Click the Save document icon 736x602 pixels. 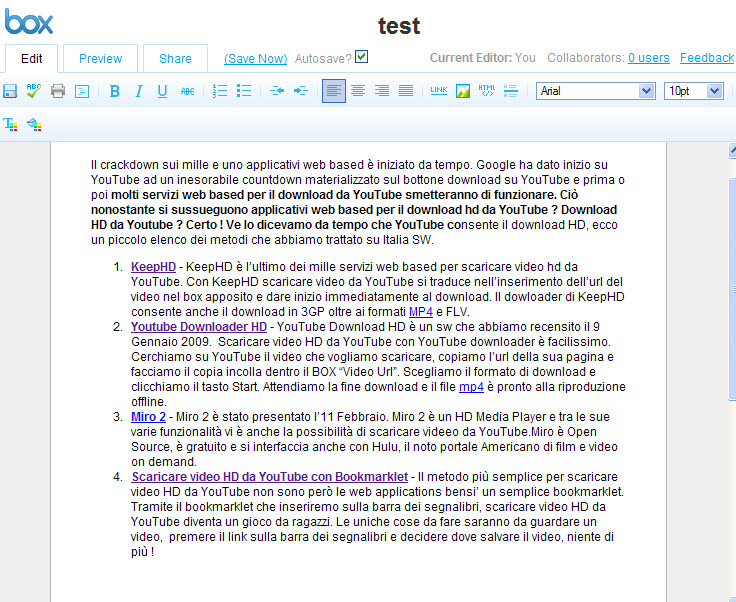tap(10, 91)
